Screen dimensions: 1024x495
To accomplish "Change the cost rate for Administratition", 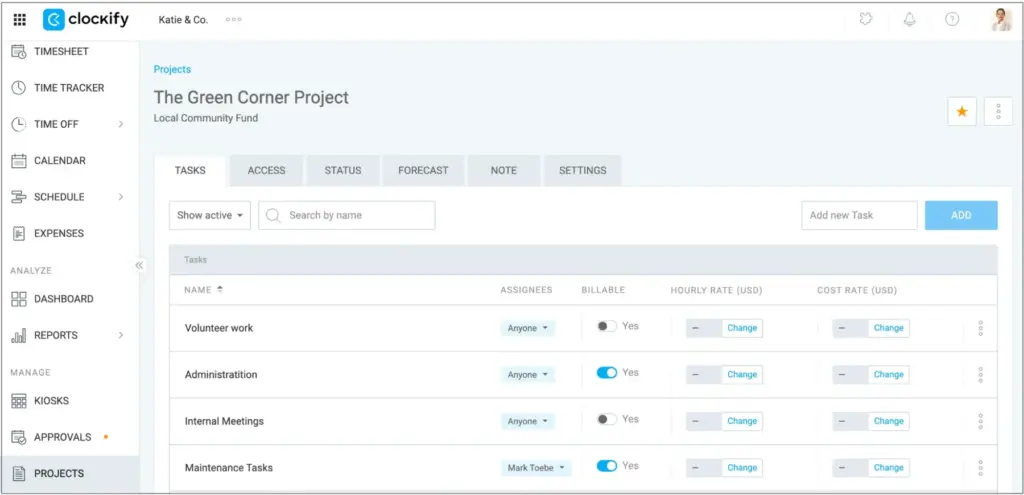I will click(x=888, y=375).
